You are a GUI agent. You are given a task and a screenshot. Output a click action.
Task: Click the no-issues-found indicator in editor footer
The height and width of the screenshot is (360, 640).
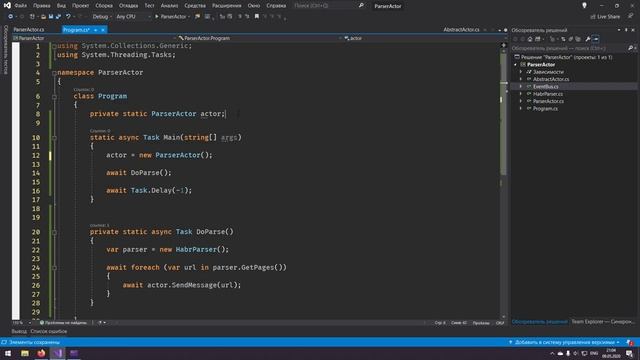coord(64,323)
